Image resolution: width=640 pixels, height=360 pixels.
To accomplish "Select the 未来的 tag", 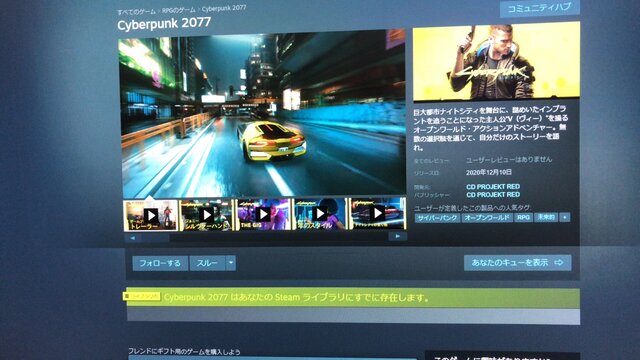I will [x=546, y=217].
